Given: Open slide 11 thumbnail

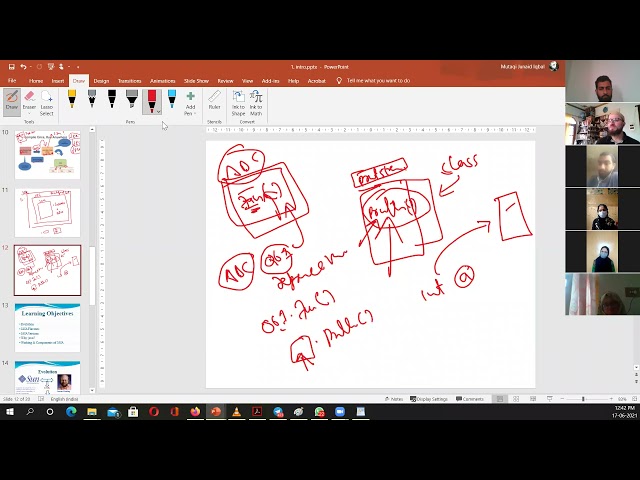Looking at the screenshot, I should click(x=47, y=212).
